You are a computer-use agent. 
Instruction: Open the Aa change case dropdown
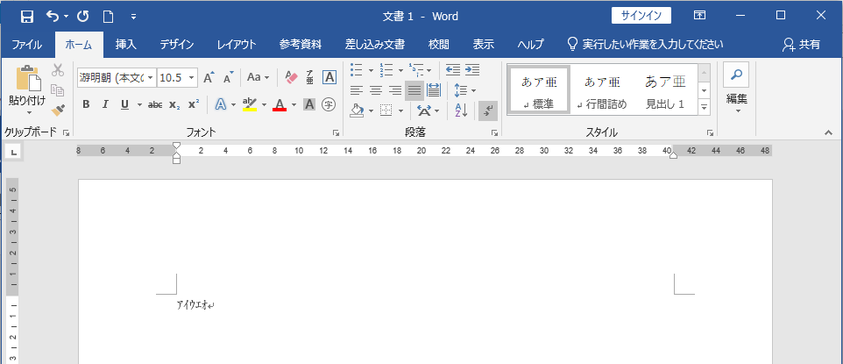(258, 77)
